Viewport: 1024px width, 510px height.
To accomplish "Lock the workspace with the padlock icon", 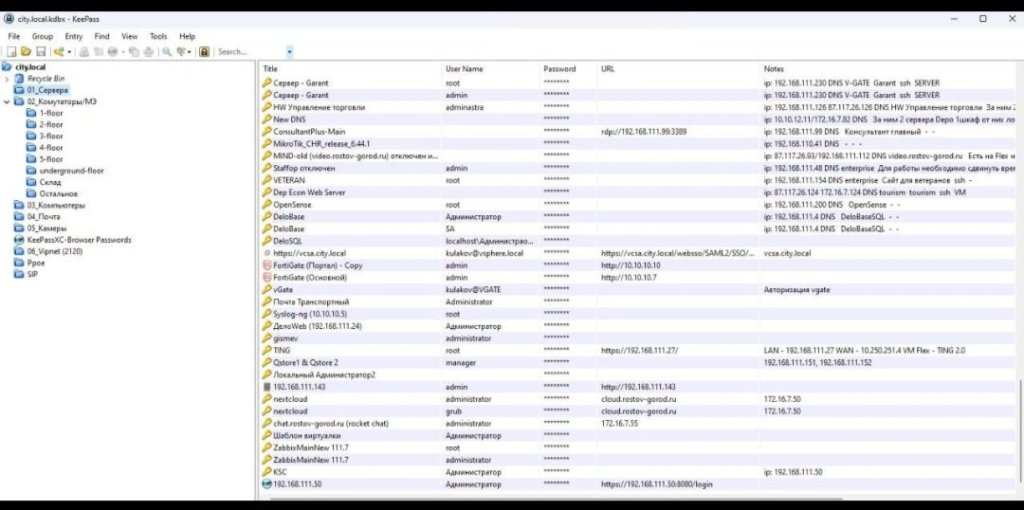I will click(204, 51).
